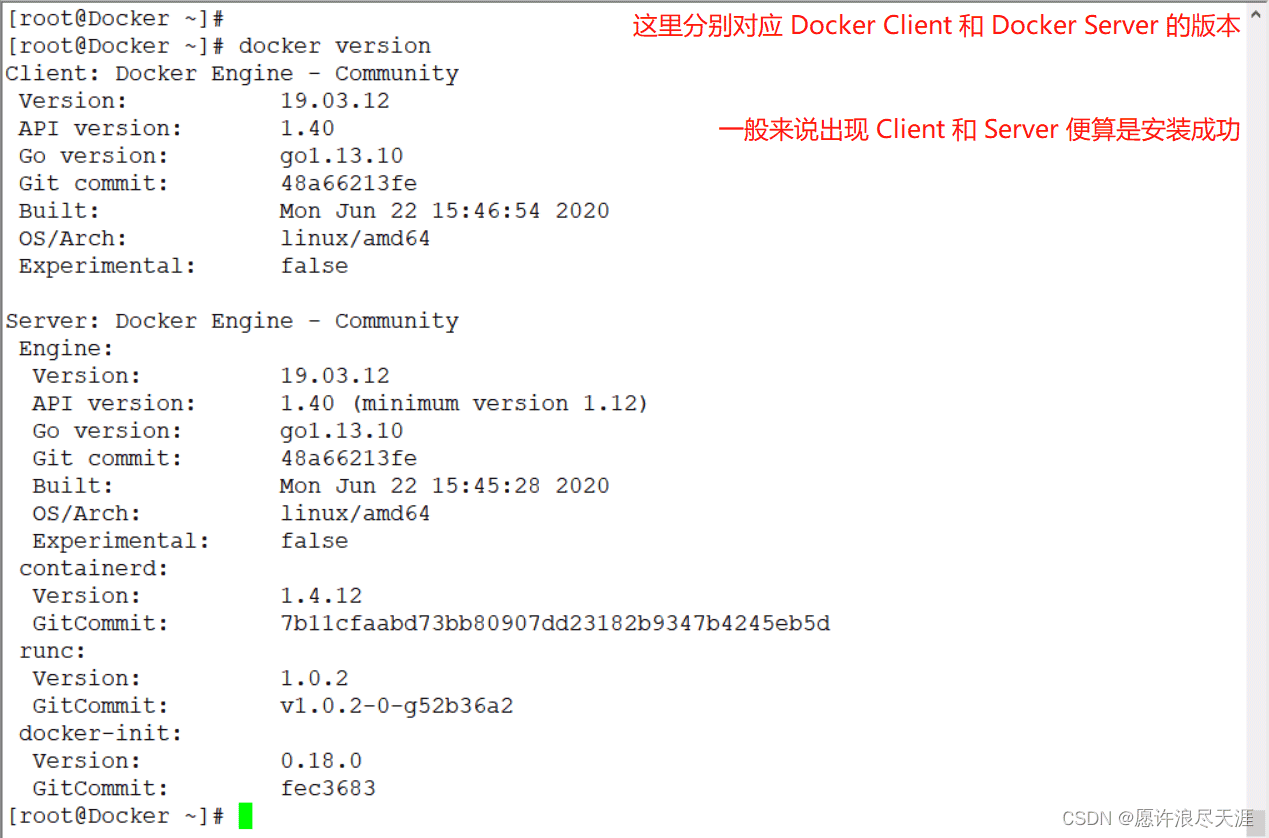Click the 'Client: Docker Engine - Community' heading
Screen dimensions: 1269x838
coord(232,74)
